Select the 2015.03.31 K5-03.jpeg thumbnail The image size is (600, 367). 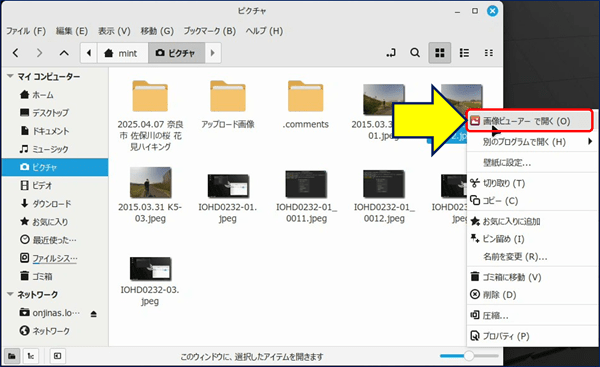click(x=150, y=183)
